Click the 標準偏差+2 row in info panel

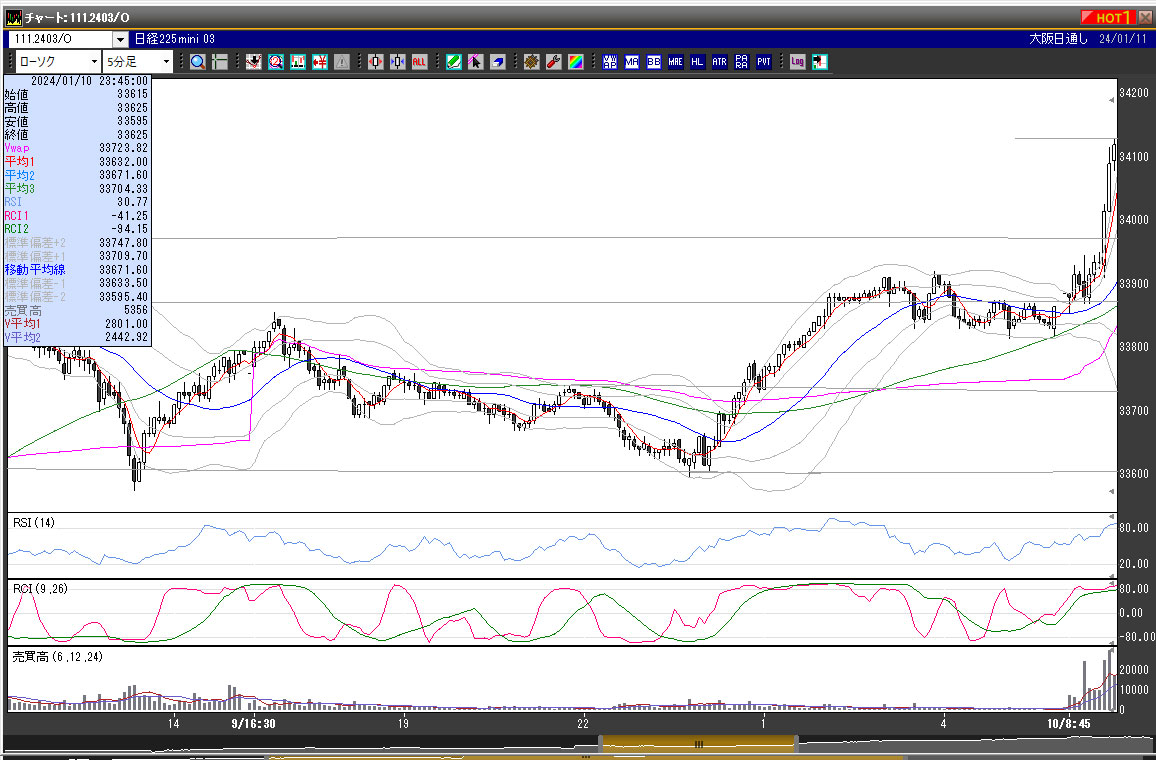[77, 243]
